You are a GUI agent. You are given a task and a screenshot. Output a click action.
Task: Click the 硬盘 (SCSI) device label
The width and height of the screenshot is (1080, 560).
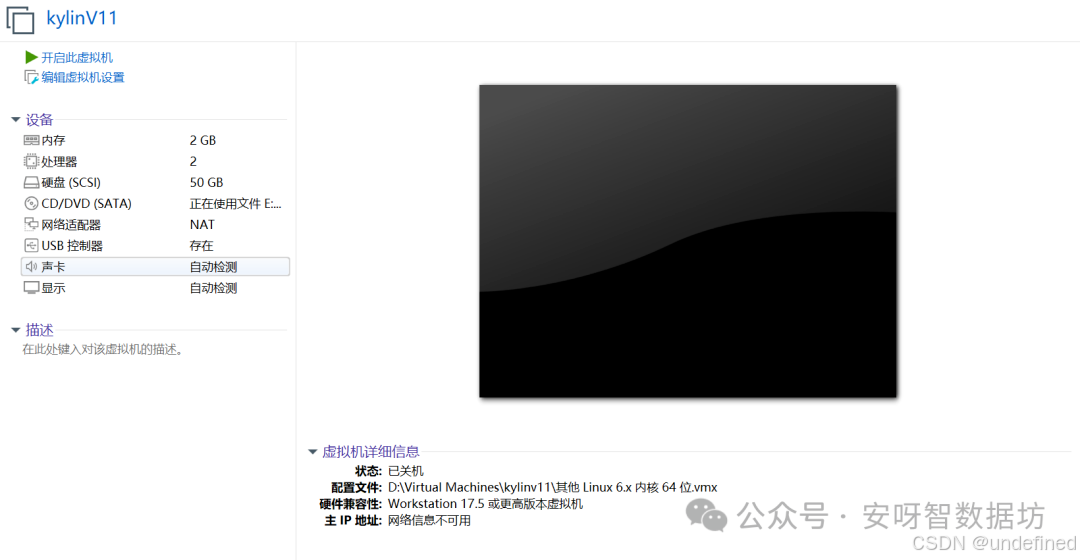click(x=71, y=183)
